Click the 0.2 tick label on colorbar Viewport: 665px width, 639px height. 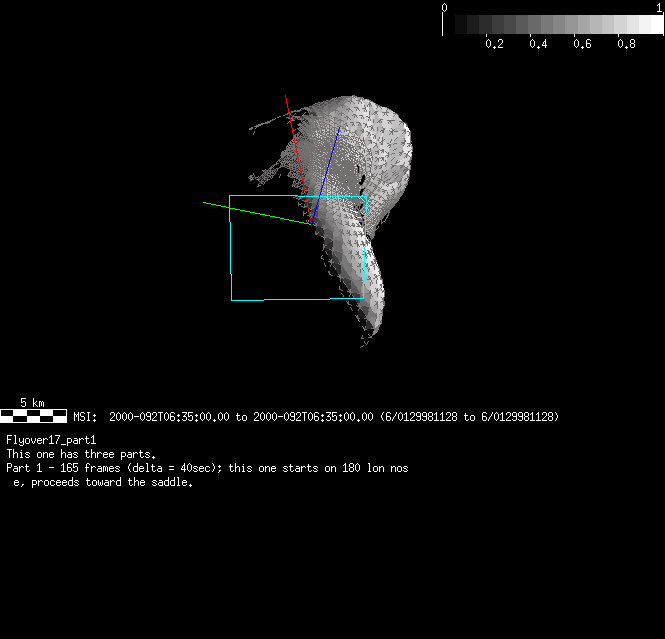click(x=493, y=44)
